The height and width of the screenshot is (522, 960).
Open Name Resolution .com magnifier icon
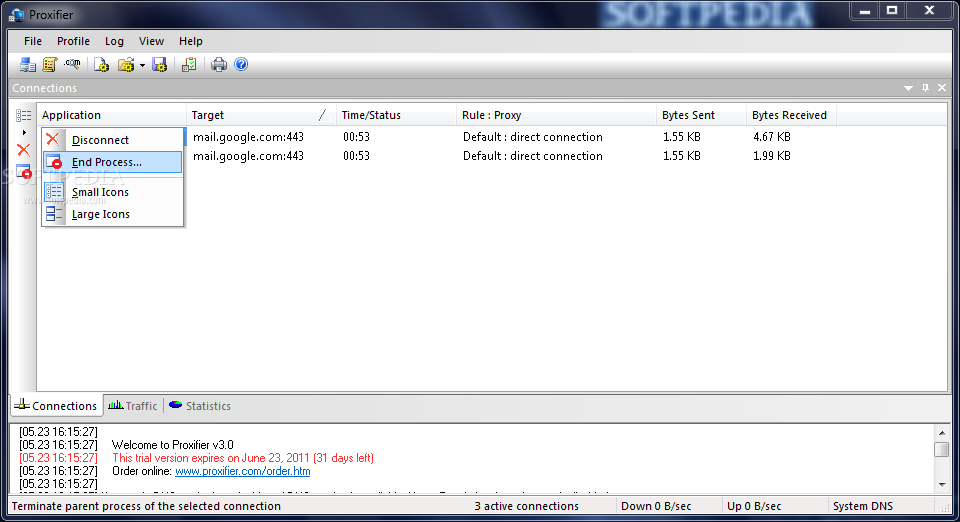pos(72,64)
